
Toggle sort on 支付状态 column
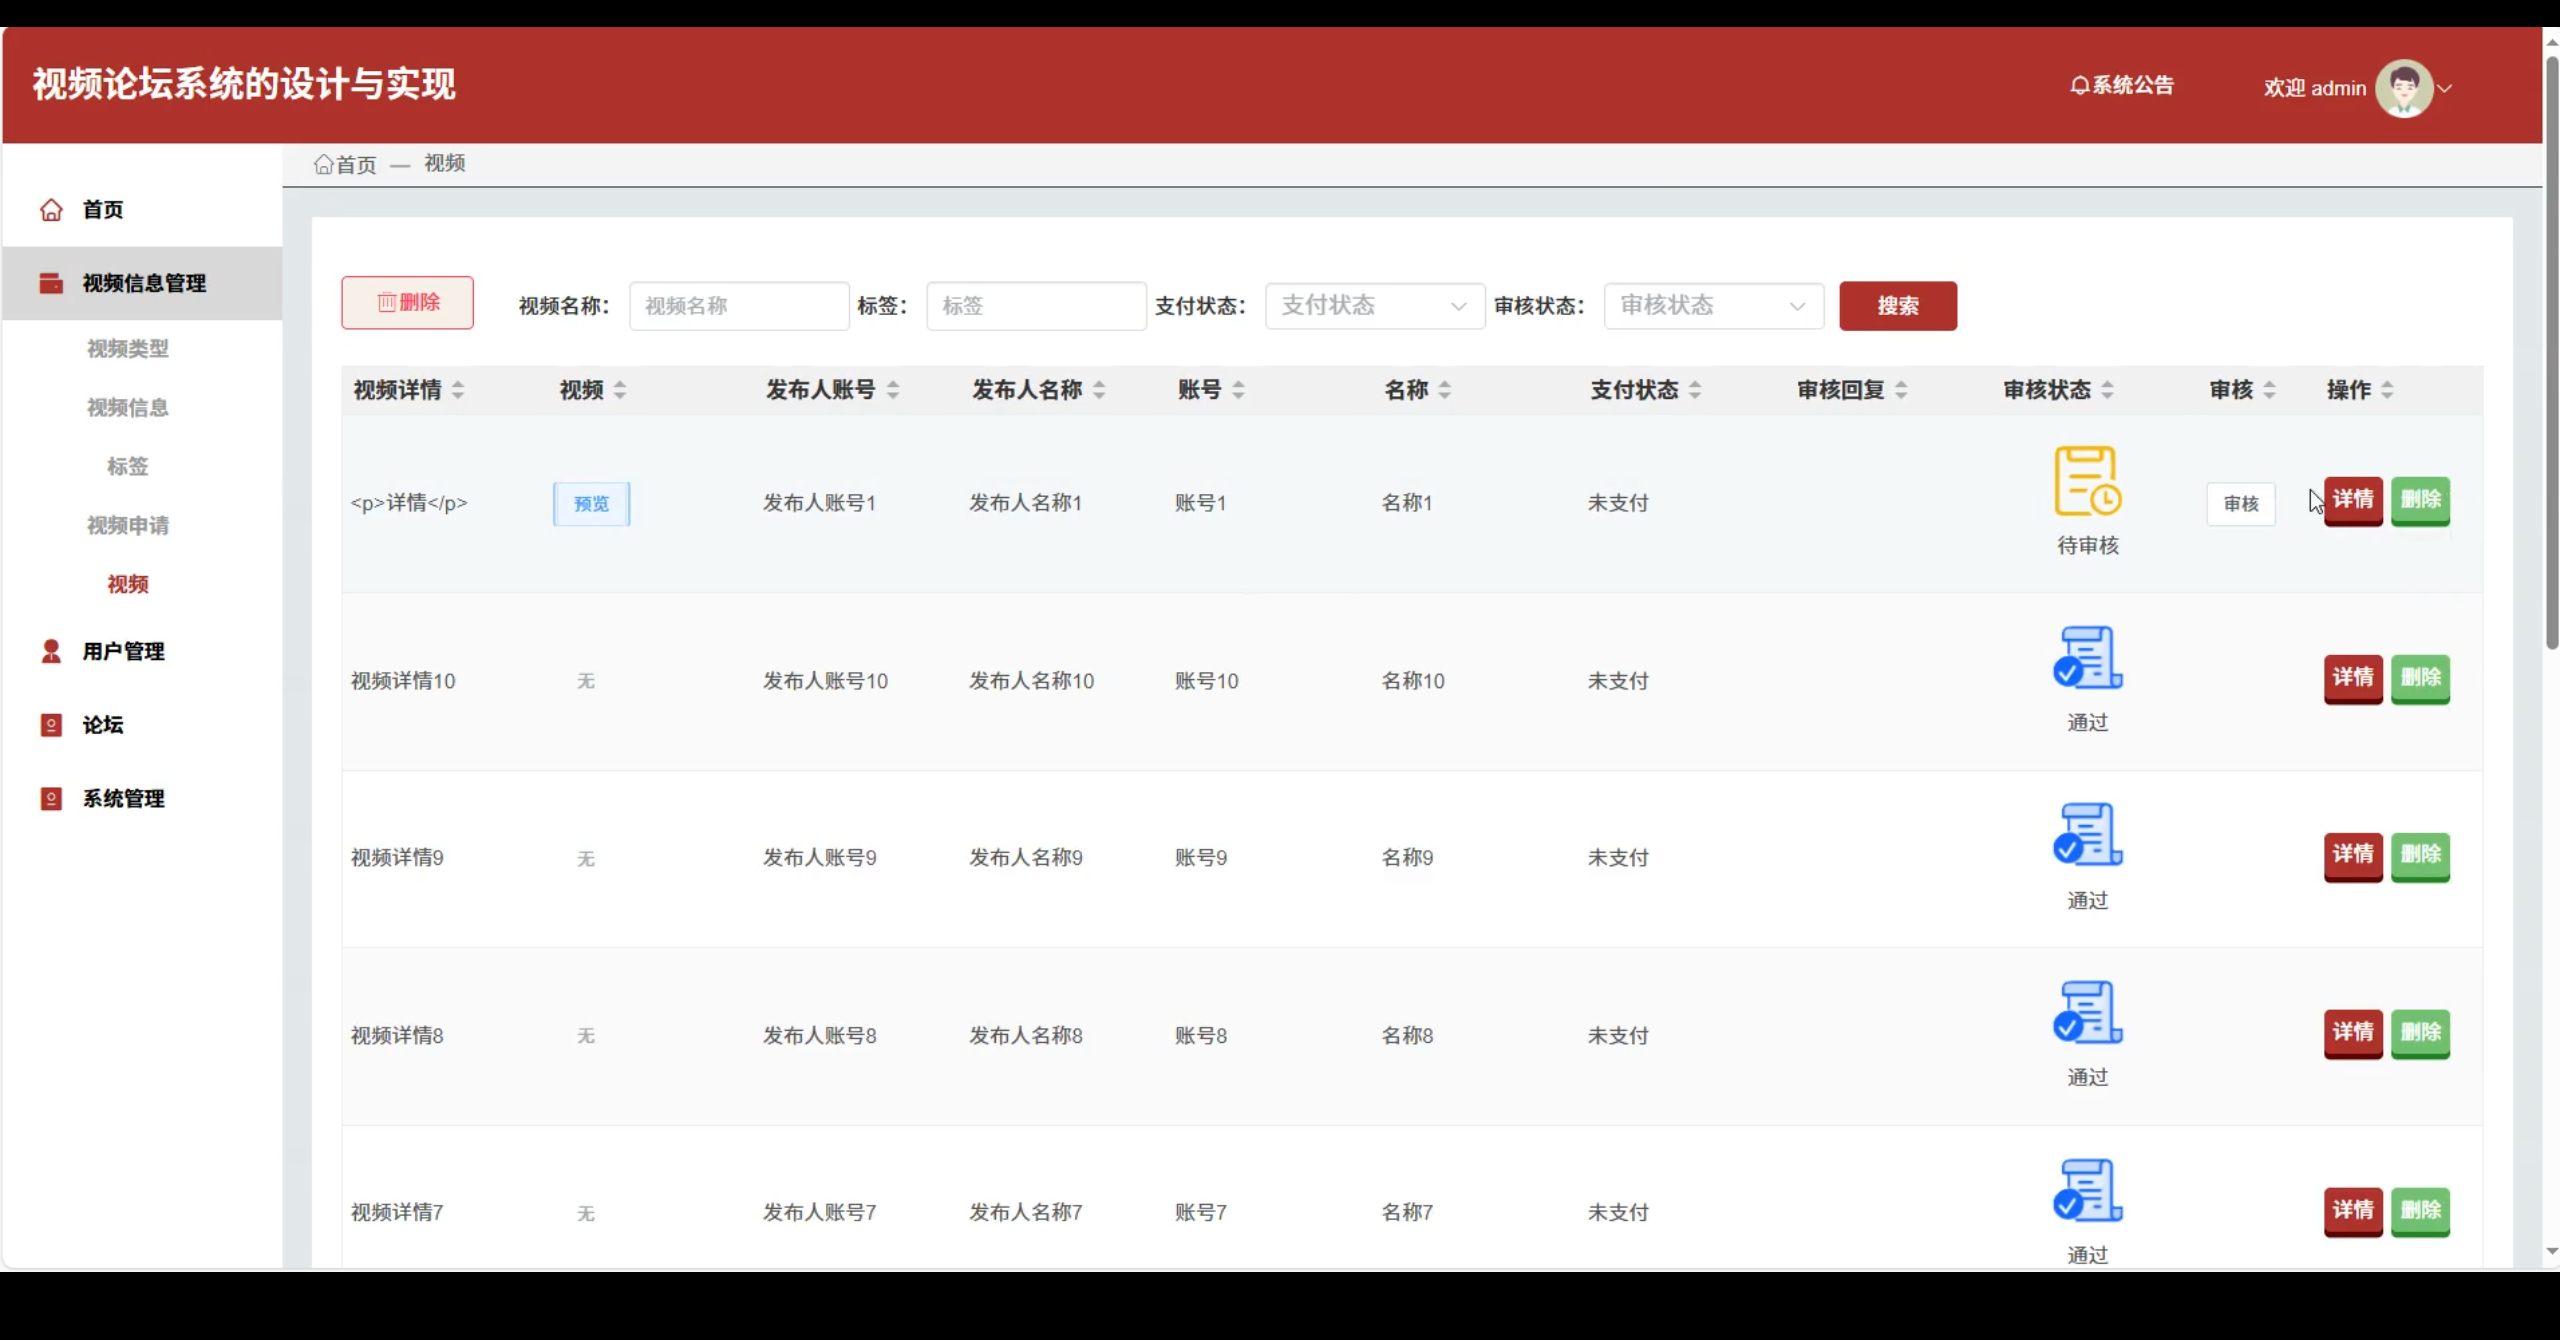point(1695,390)
